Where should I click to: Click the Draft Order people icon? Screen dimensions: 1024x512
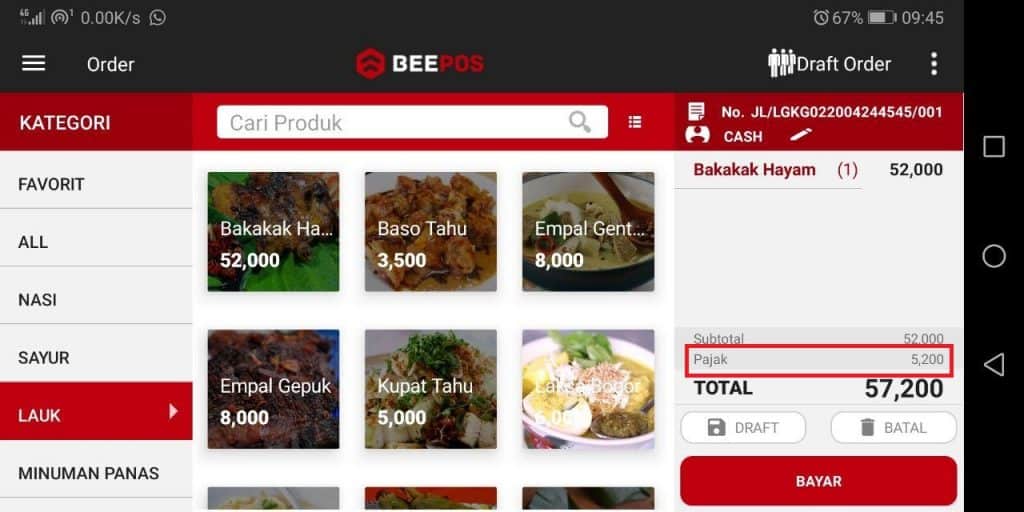(781, 63)
